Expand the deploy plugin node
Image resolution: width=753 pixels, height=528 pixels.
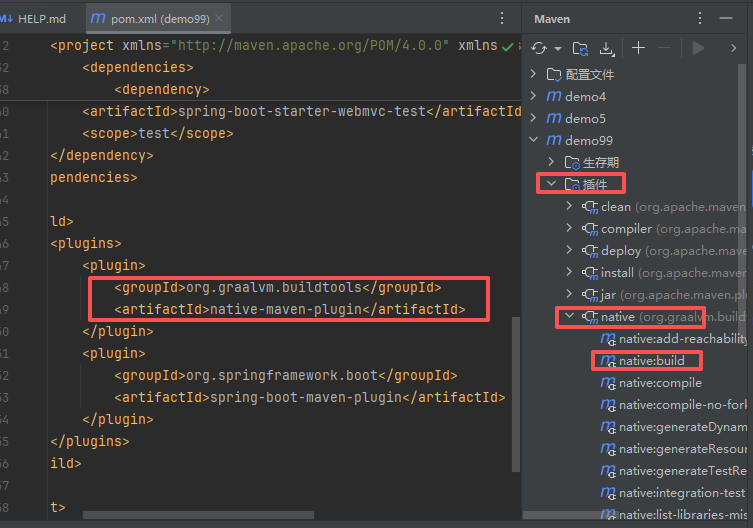tap(569, 250)
